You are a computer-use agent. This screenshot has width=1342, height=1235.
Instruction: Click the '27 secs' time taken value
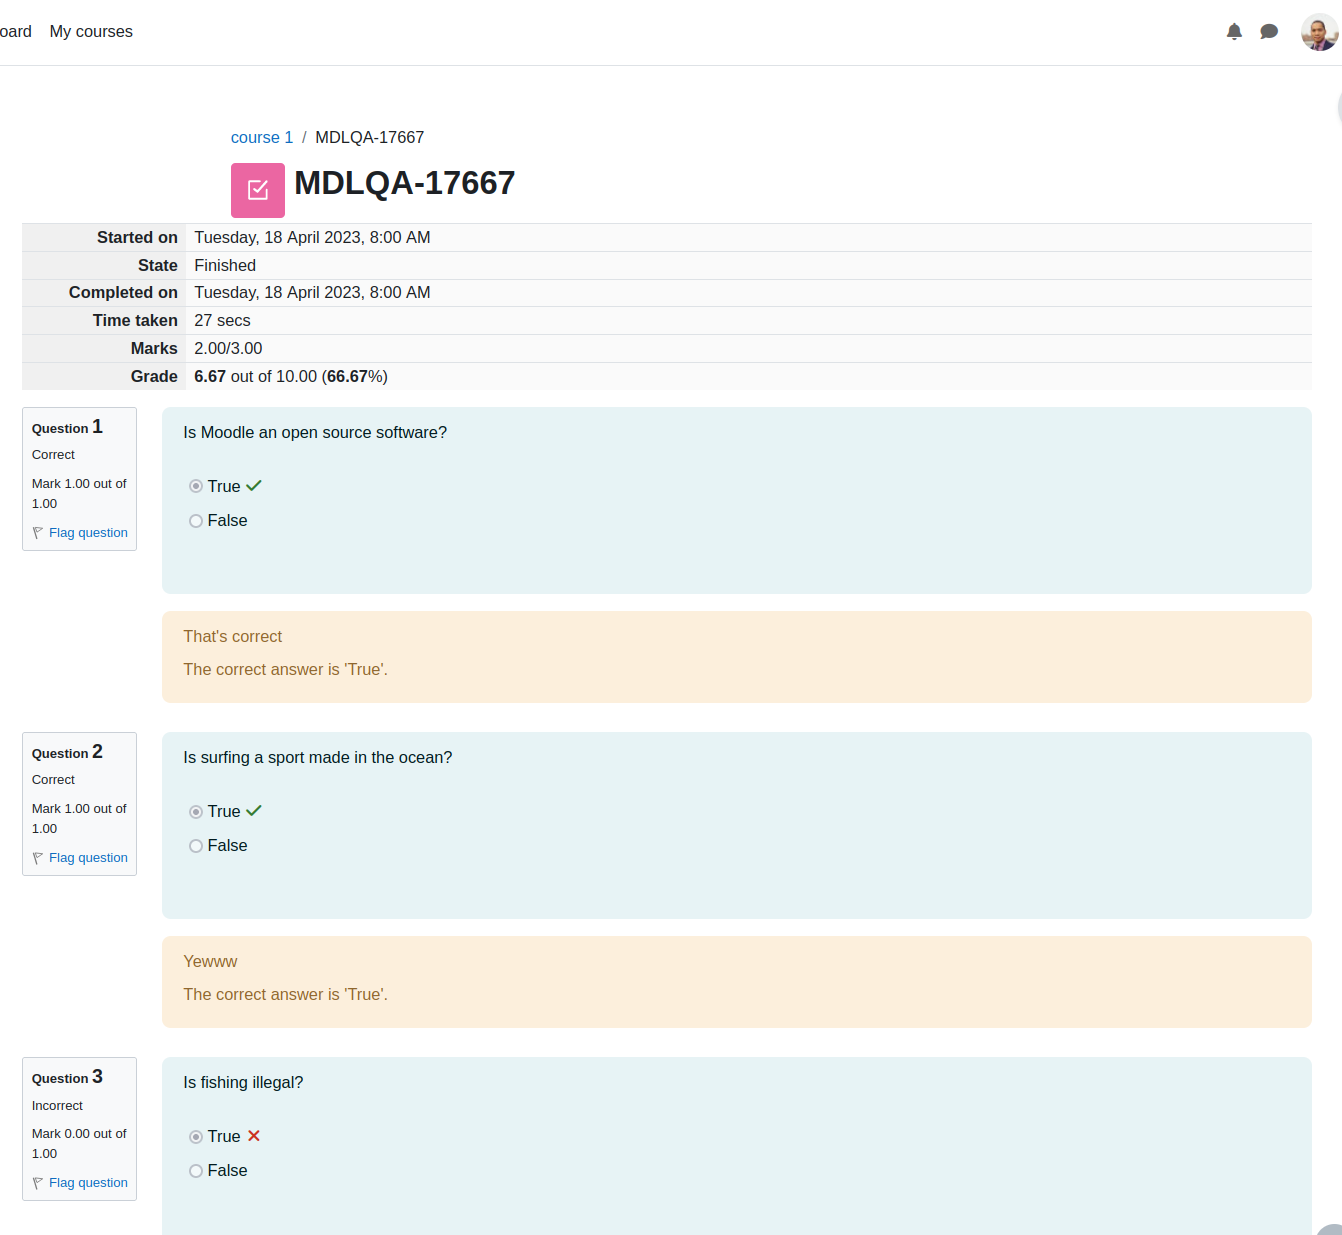(222, 321)
